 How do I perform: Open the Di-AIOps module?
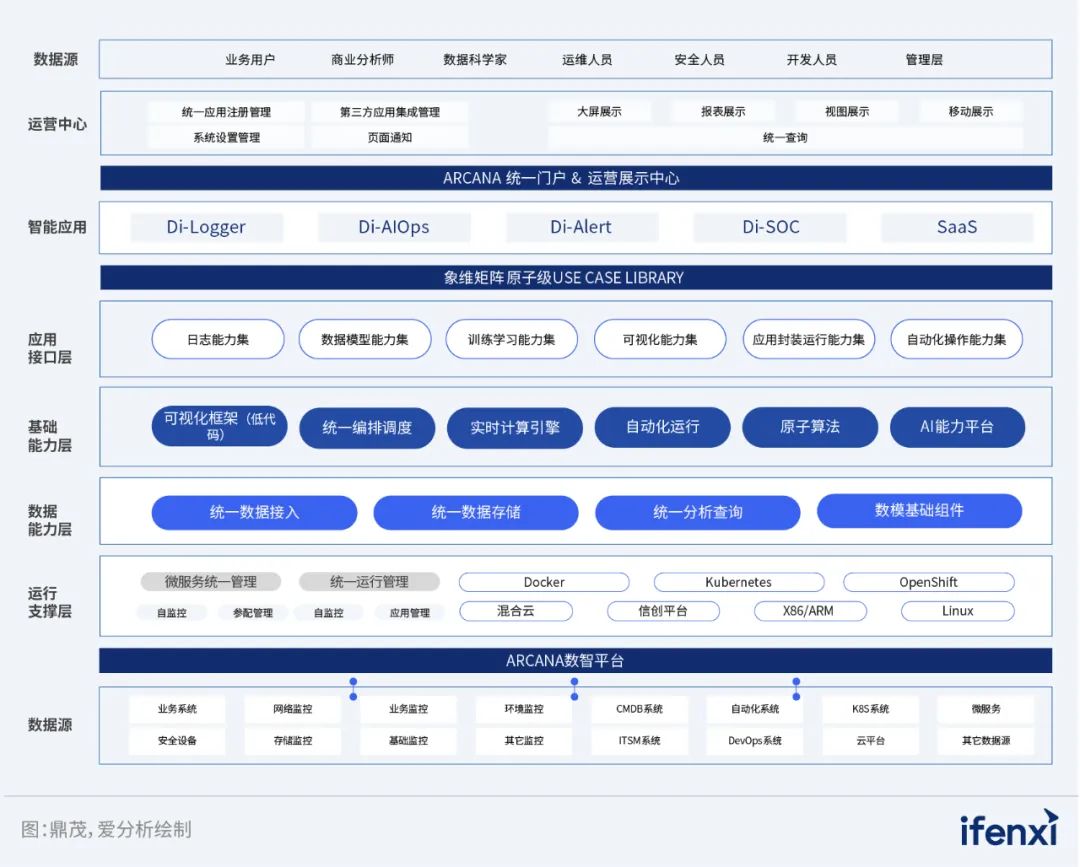coord(394,227)
